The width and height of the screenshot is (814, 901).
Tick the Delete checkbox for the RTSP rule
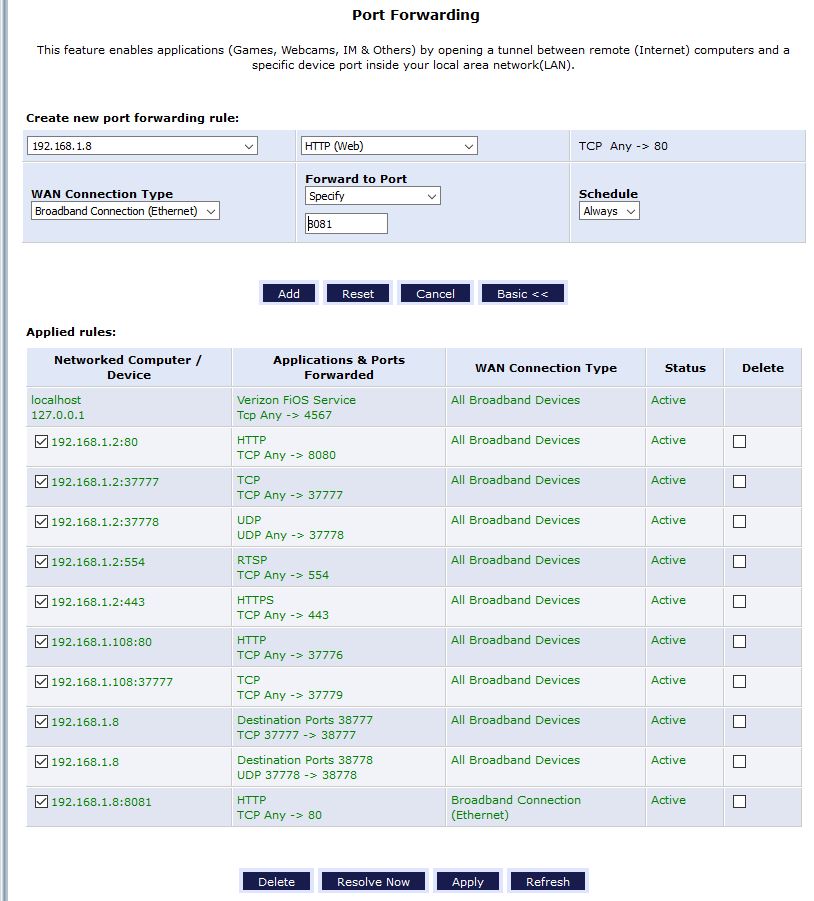coord(739,561)
